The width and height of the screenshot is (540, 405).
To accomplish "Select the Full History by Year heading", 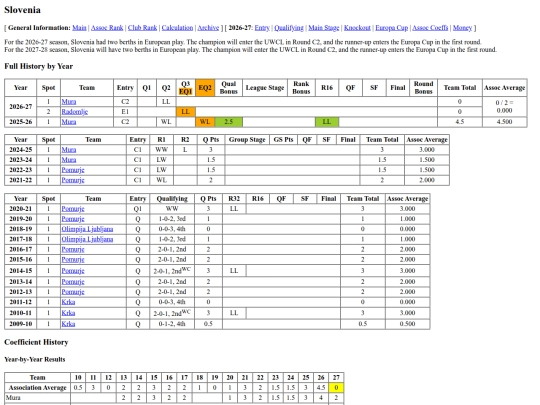I will [x=39, y=66].
